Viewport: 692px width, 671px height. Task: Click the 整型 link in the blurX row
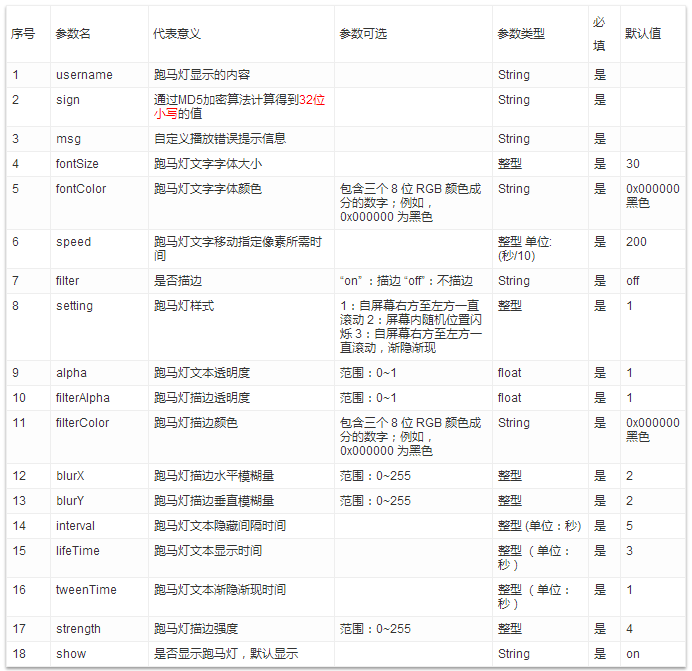[509, 476]
